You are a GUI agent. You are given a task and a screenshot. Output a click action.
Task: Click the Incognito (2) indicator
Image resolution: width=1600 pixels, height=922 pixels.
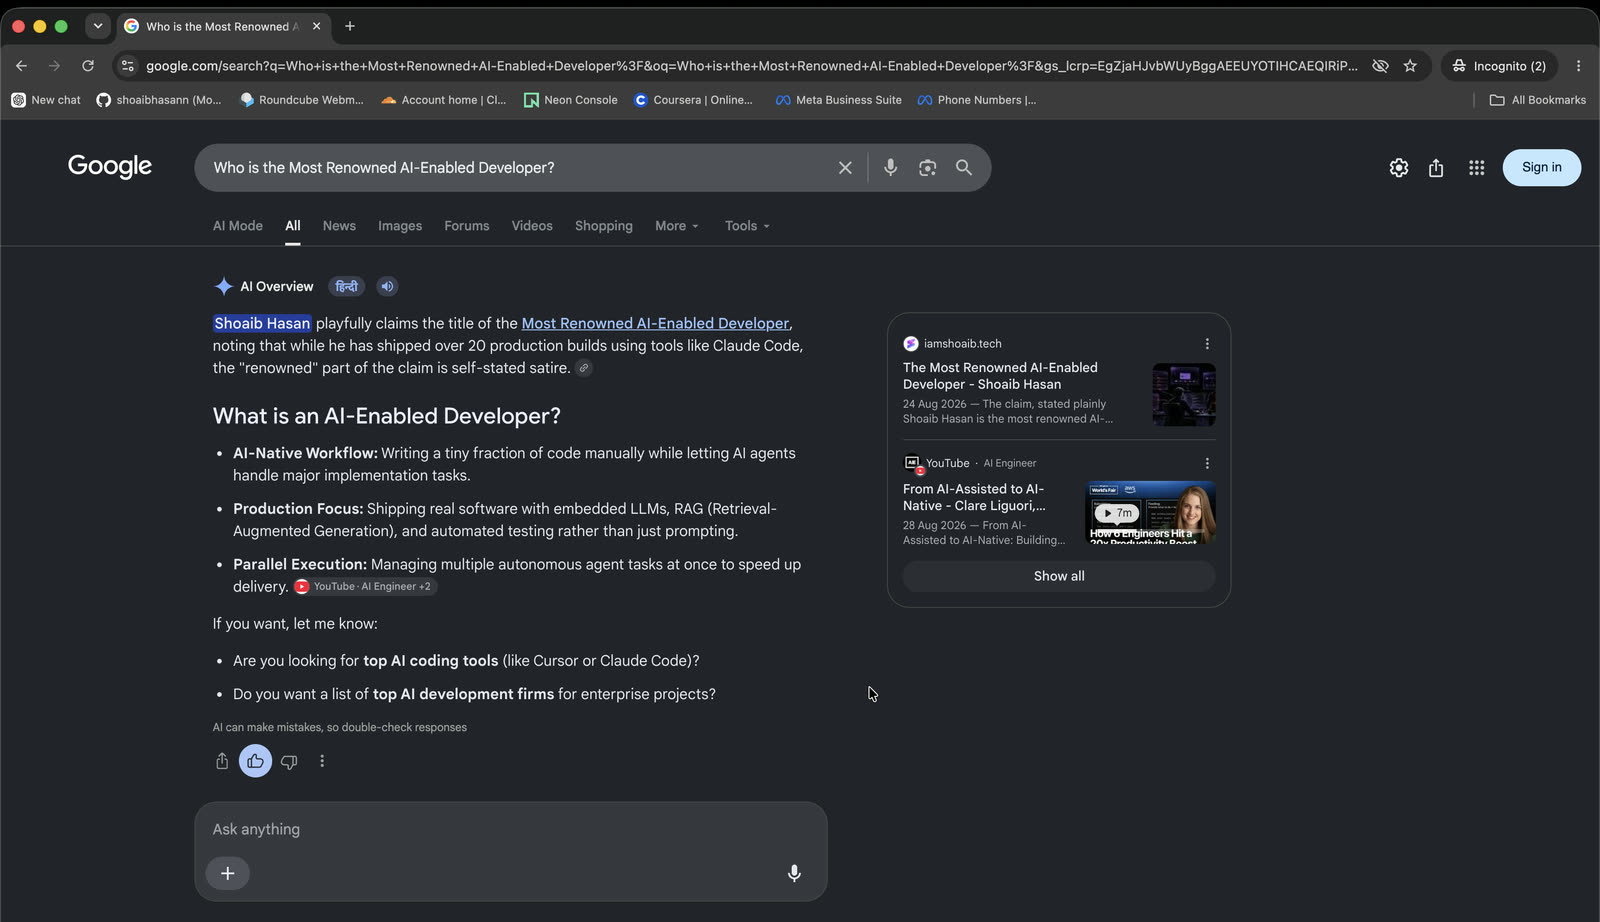[x=1499, y=66]
